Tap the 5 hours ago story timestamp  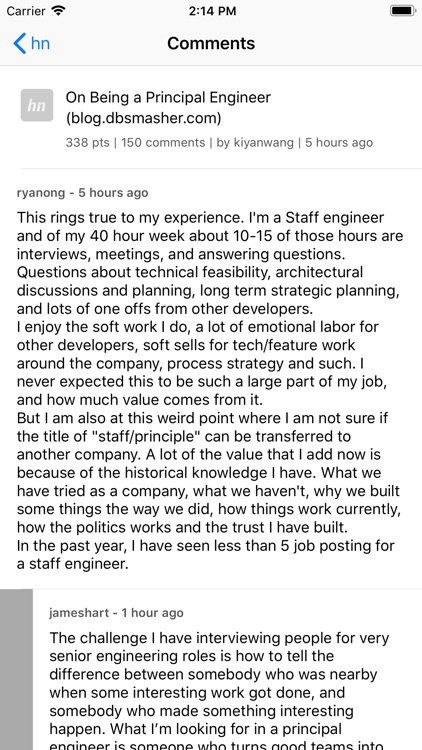coord(339,143)
